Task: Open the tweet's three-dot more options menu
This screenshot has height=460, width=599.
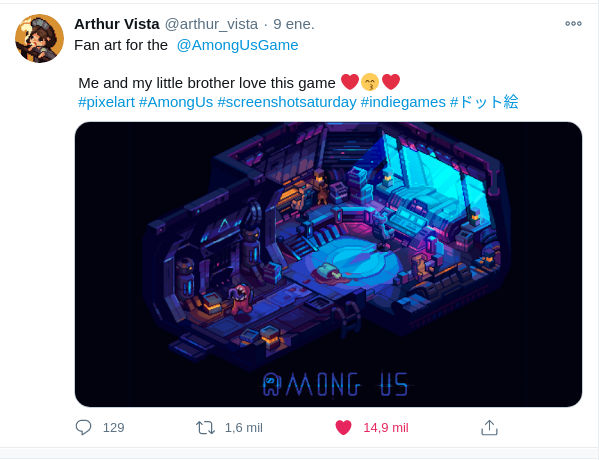Action: point(573,24)
